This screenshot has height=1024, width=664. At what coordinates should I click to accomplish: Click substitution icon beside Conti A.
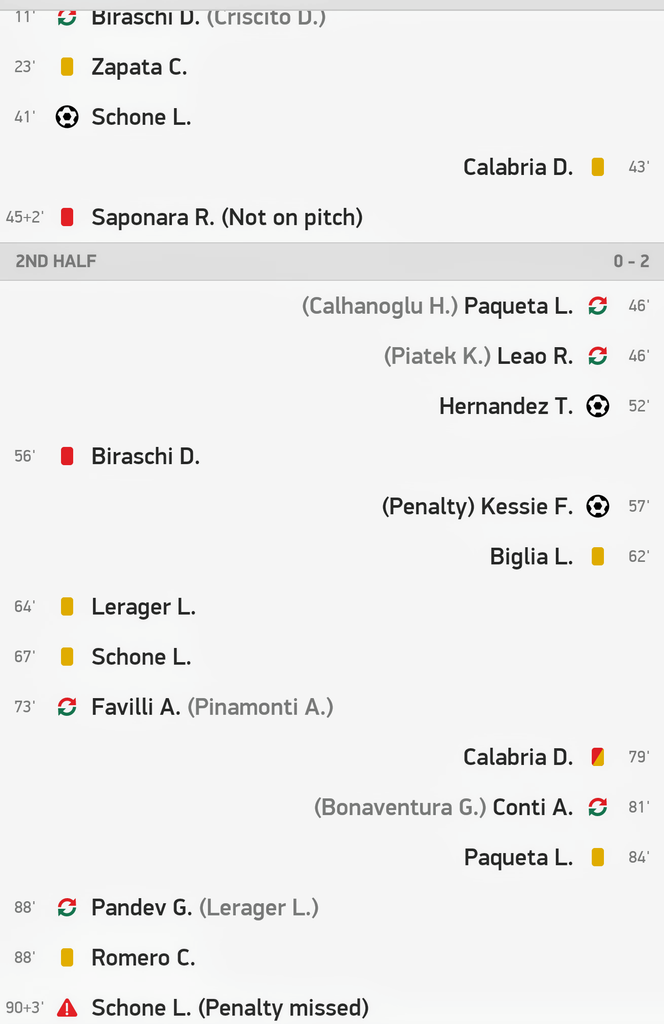tap(598, 807)
